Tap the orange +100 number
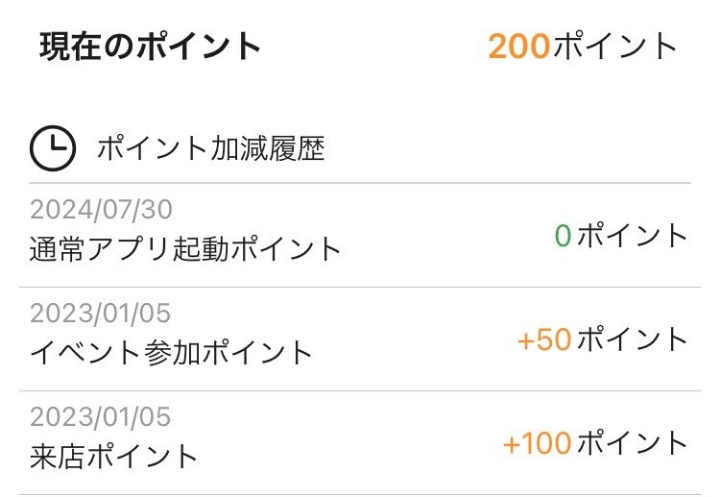The width and height of the screenshot is (720, 497). tap(538, 443)
